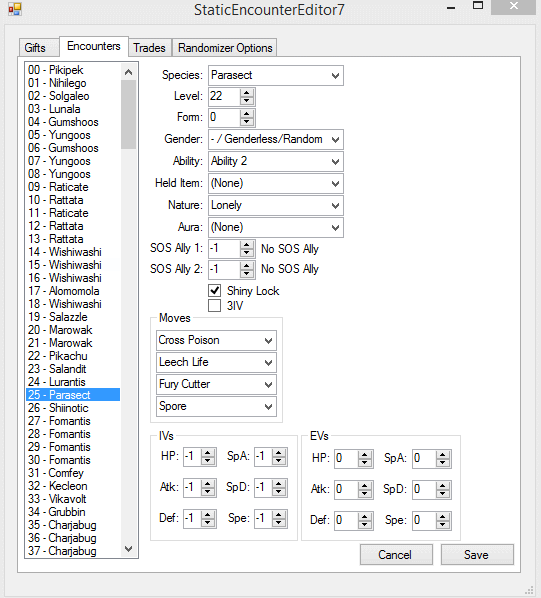Minimize the StaticEncounterEditor7 window
Viewport: 541px width, 598px height.
451,7
